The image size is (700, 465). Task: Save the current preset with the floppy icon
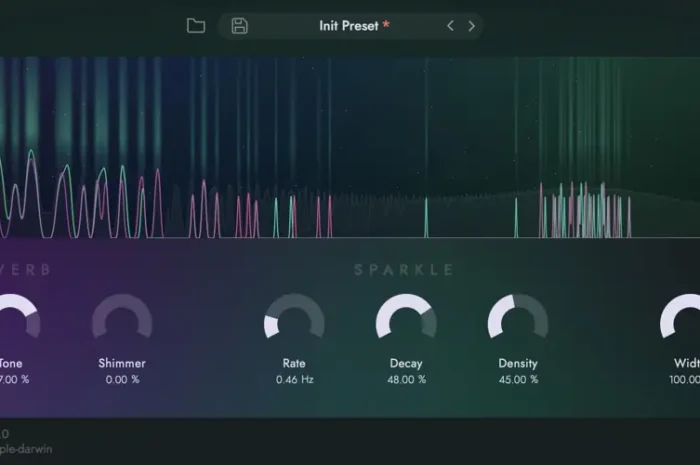tap(240, 26)
